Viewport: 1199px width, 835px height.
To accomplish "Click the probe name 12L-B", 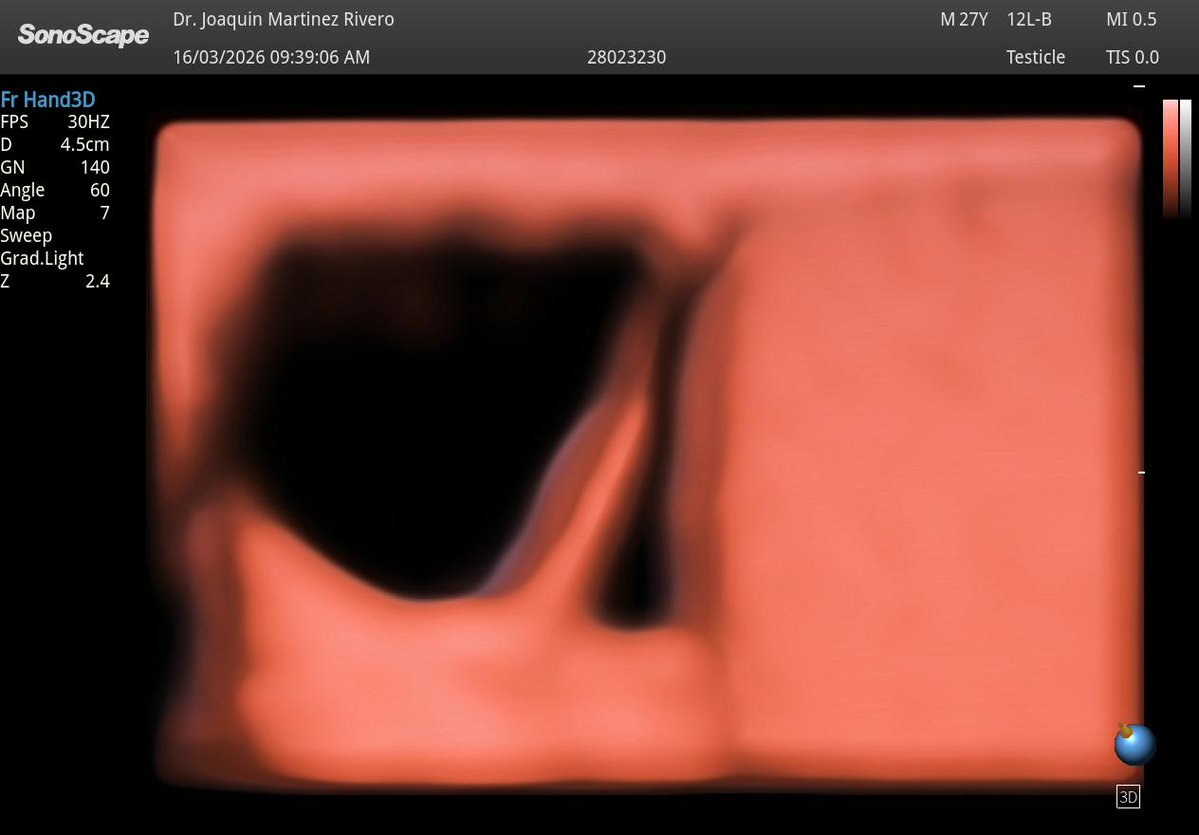I will 1029,19.
